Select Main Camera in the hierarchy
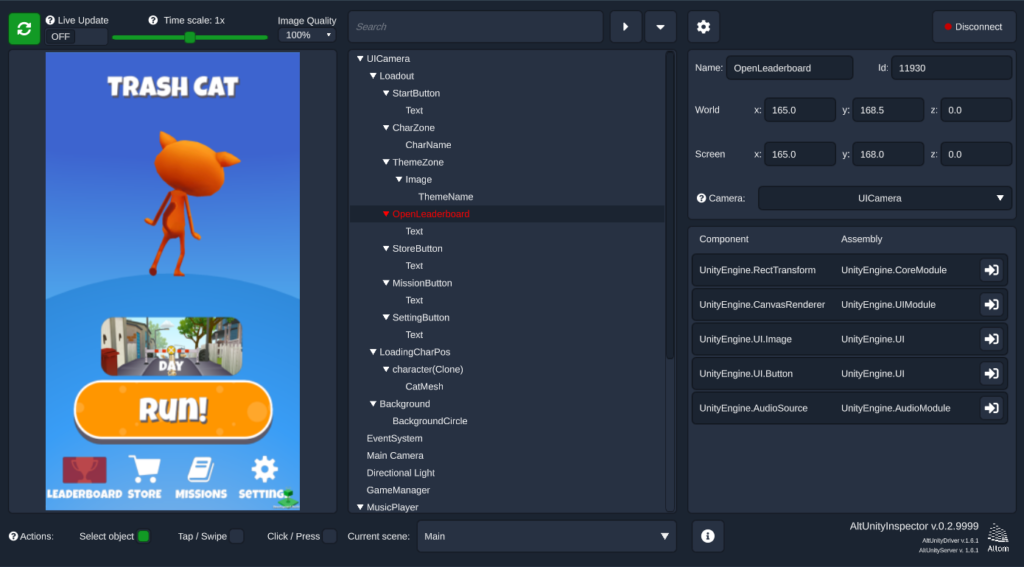 click(x=395, y=456)
